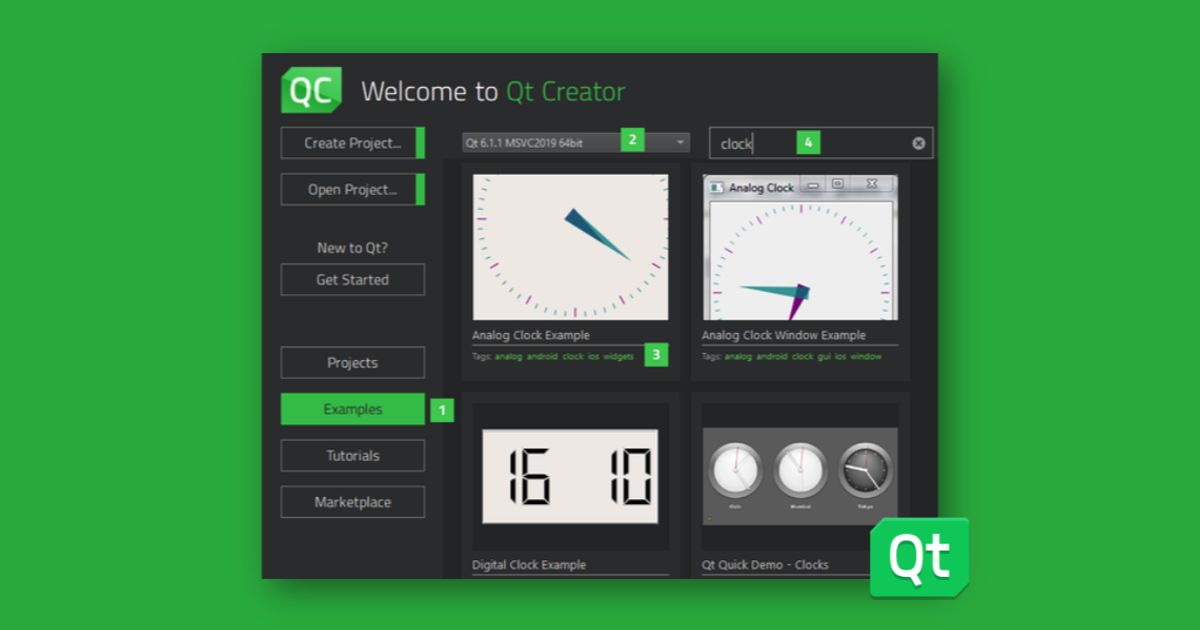The width and height of the screenshot is (1200, 630).
Task: Click 'analog' tag under Analog Clock Window Example
Action: pyautogui.click(x=738, y=356)
